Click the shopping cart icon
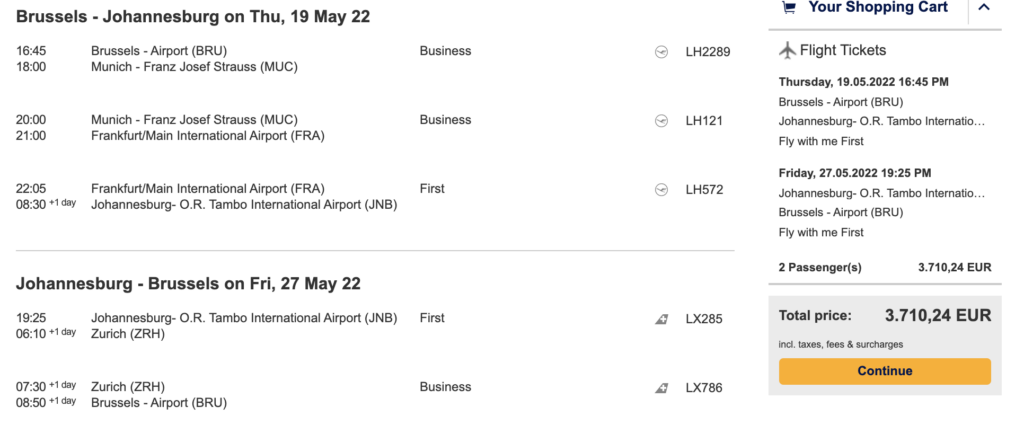The height and width of the screenshot is (425, 1024). [x=789, y=8]
